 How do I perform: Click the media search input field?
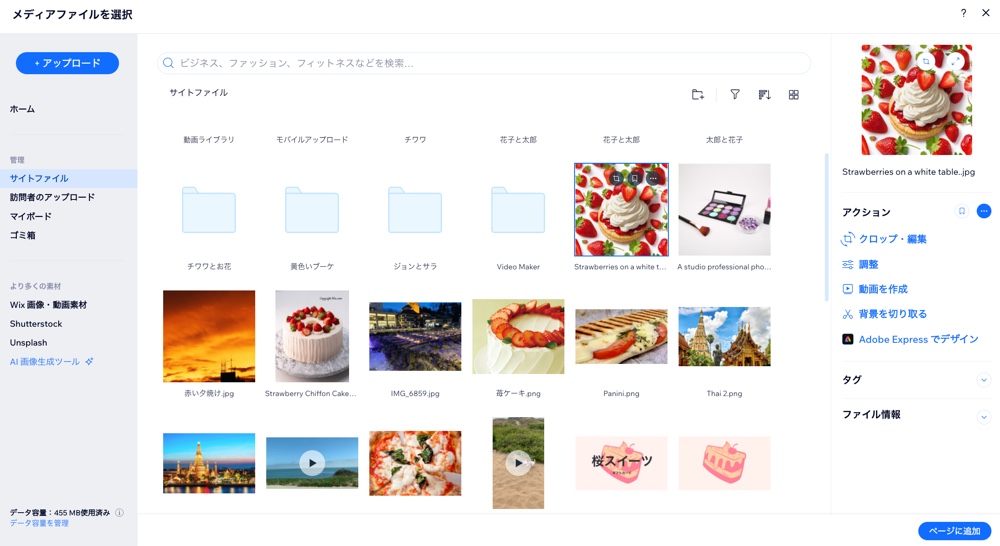pos(484,63)
